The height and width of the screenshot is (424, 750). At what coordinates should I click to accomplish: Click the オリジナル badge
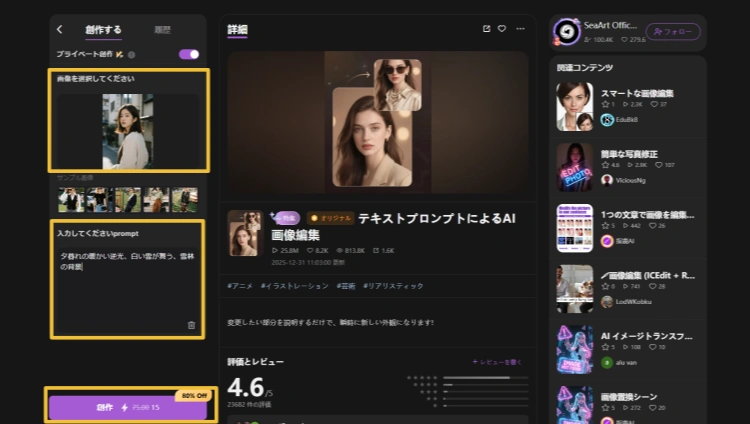[331, 218]
